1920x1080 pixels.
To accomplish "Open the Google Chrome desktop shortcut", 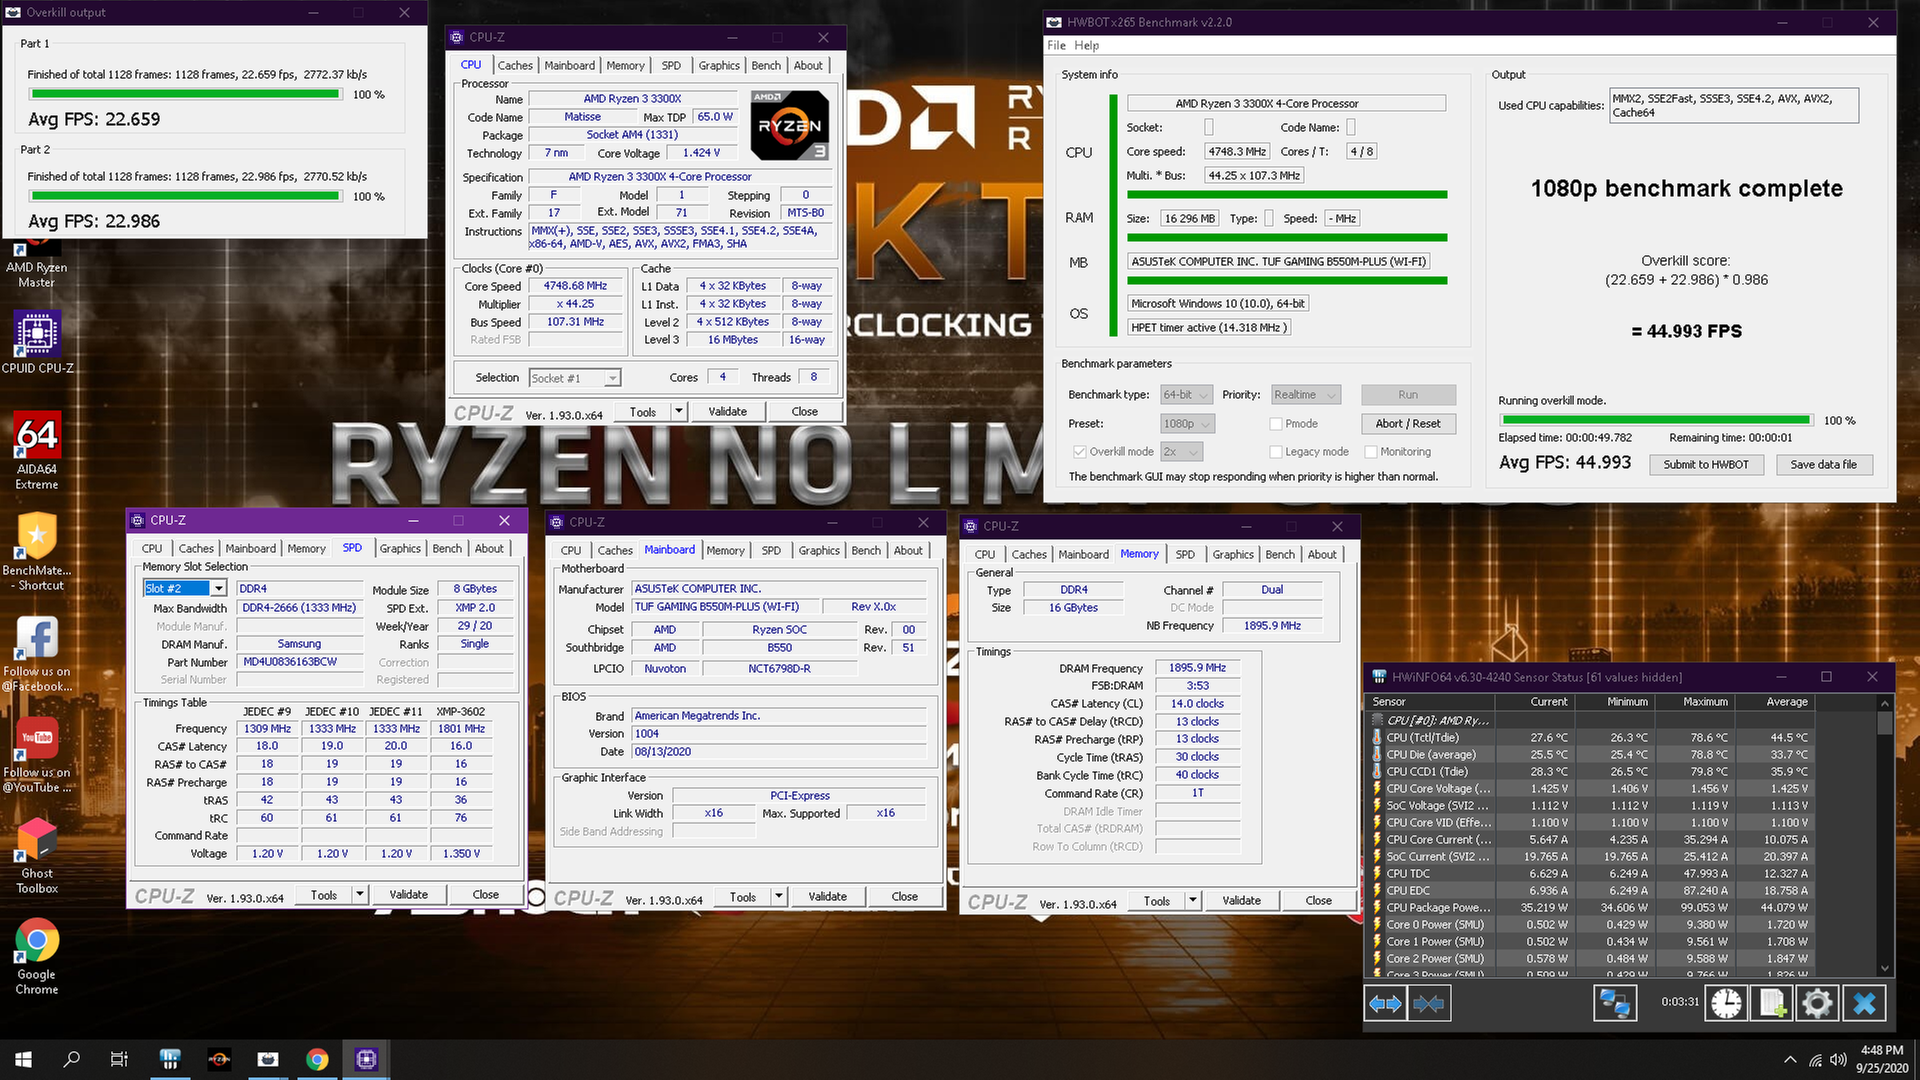I will click(x=37, y=958).
